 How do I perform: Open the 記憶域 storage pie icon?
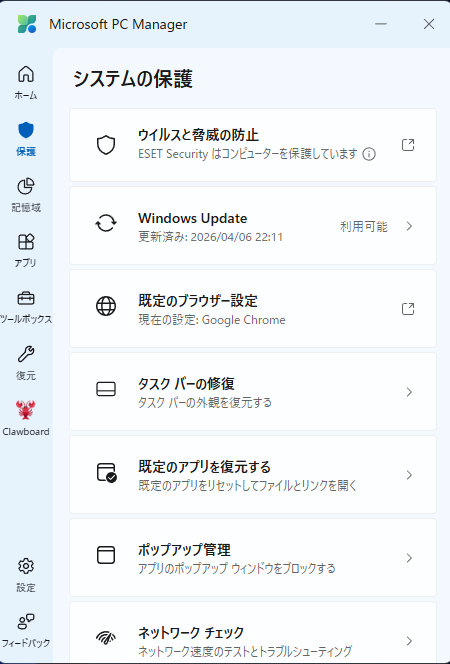pos(26,186)
